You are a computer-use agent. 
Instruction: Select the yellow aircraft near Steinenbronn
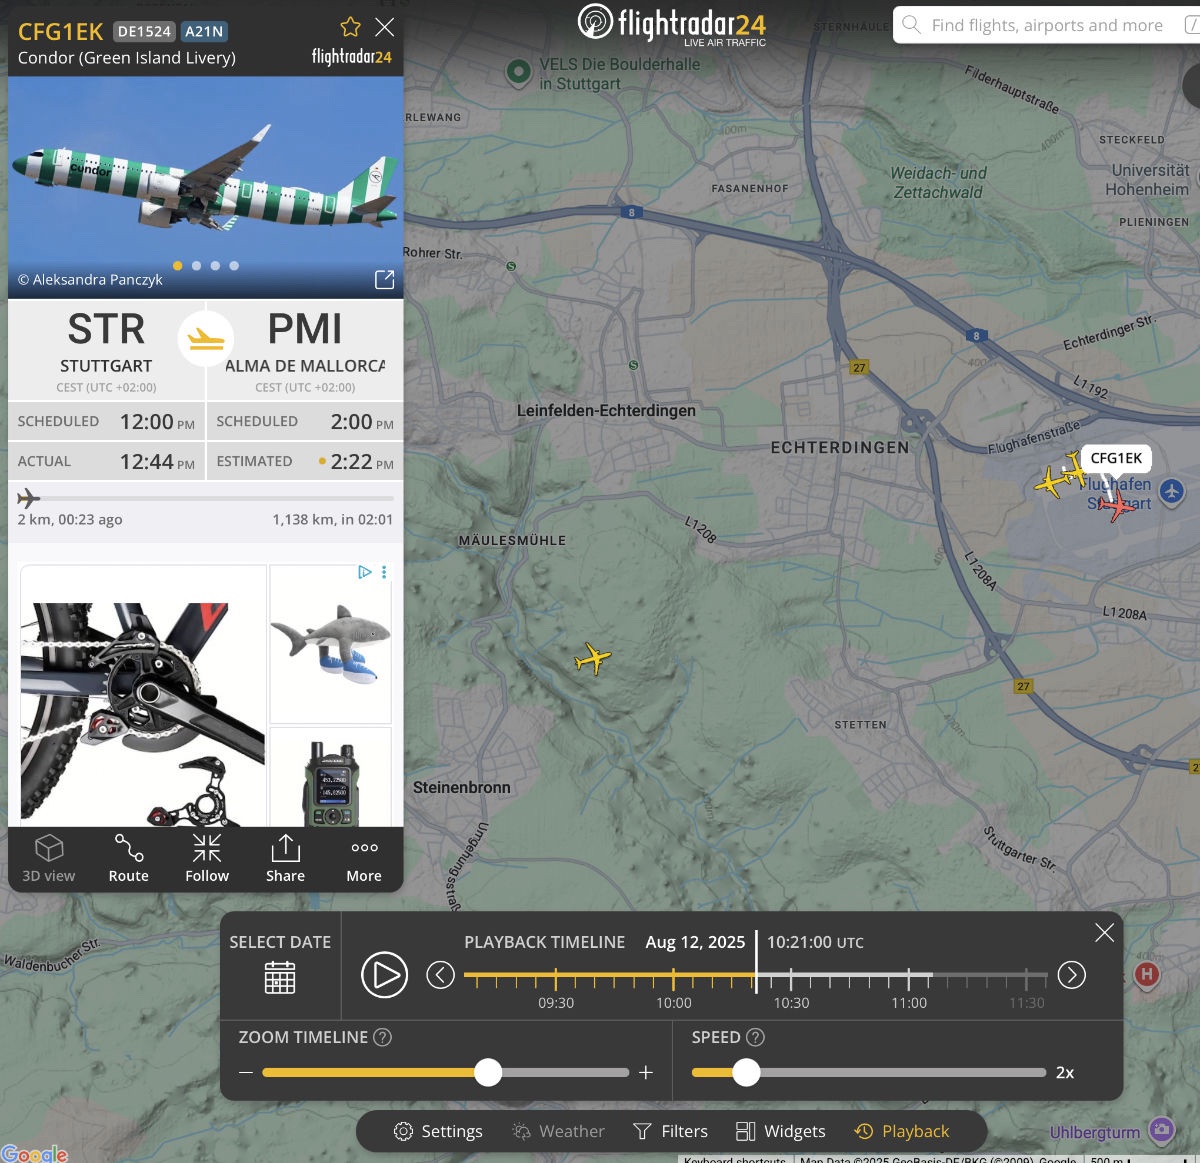593,659
